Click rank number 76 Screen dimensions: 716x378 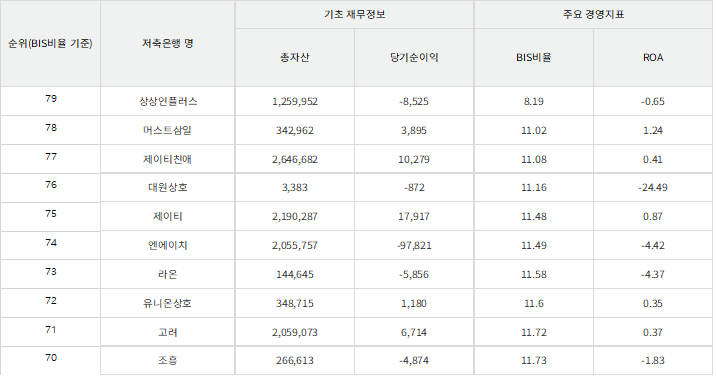(x=51, y=185)
